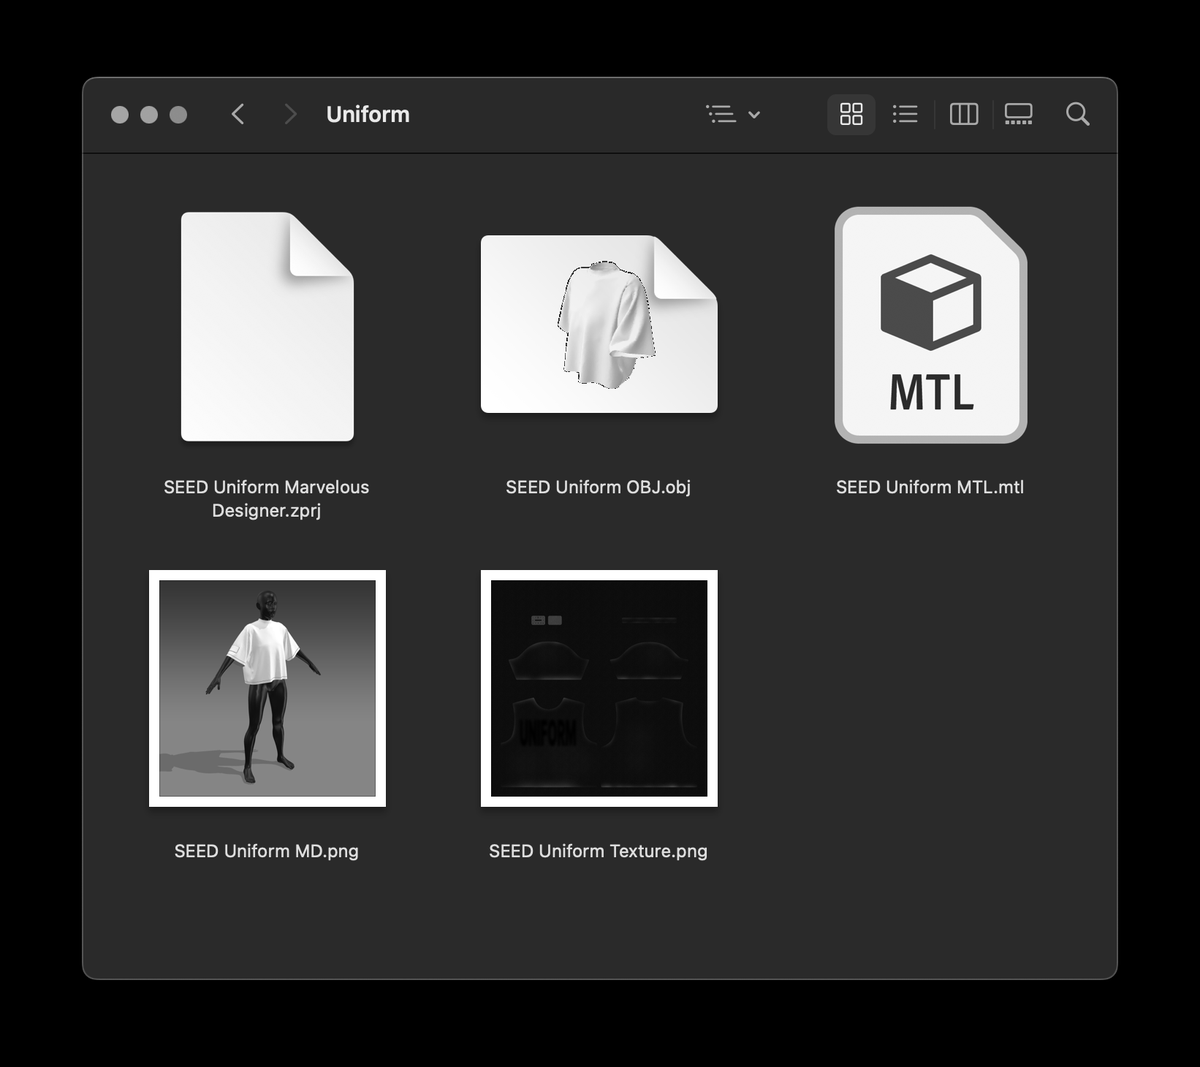1200x1067 pixels.
Task: Select the SEED Uniform MTL.mtl file icon
Action: click(x=929, y=325)
